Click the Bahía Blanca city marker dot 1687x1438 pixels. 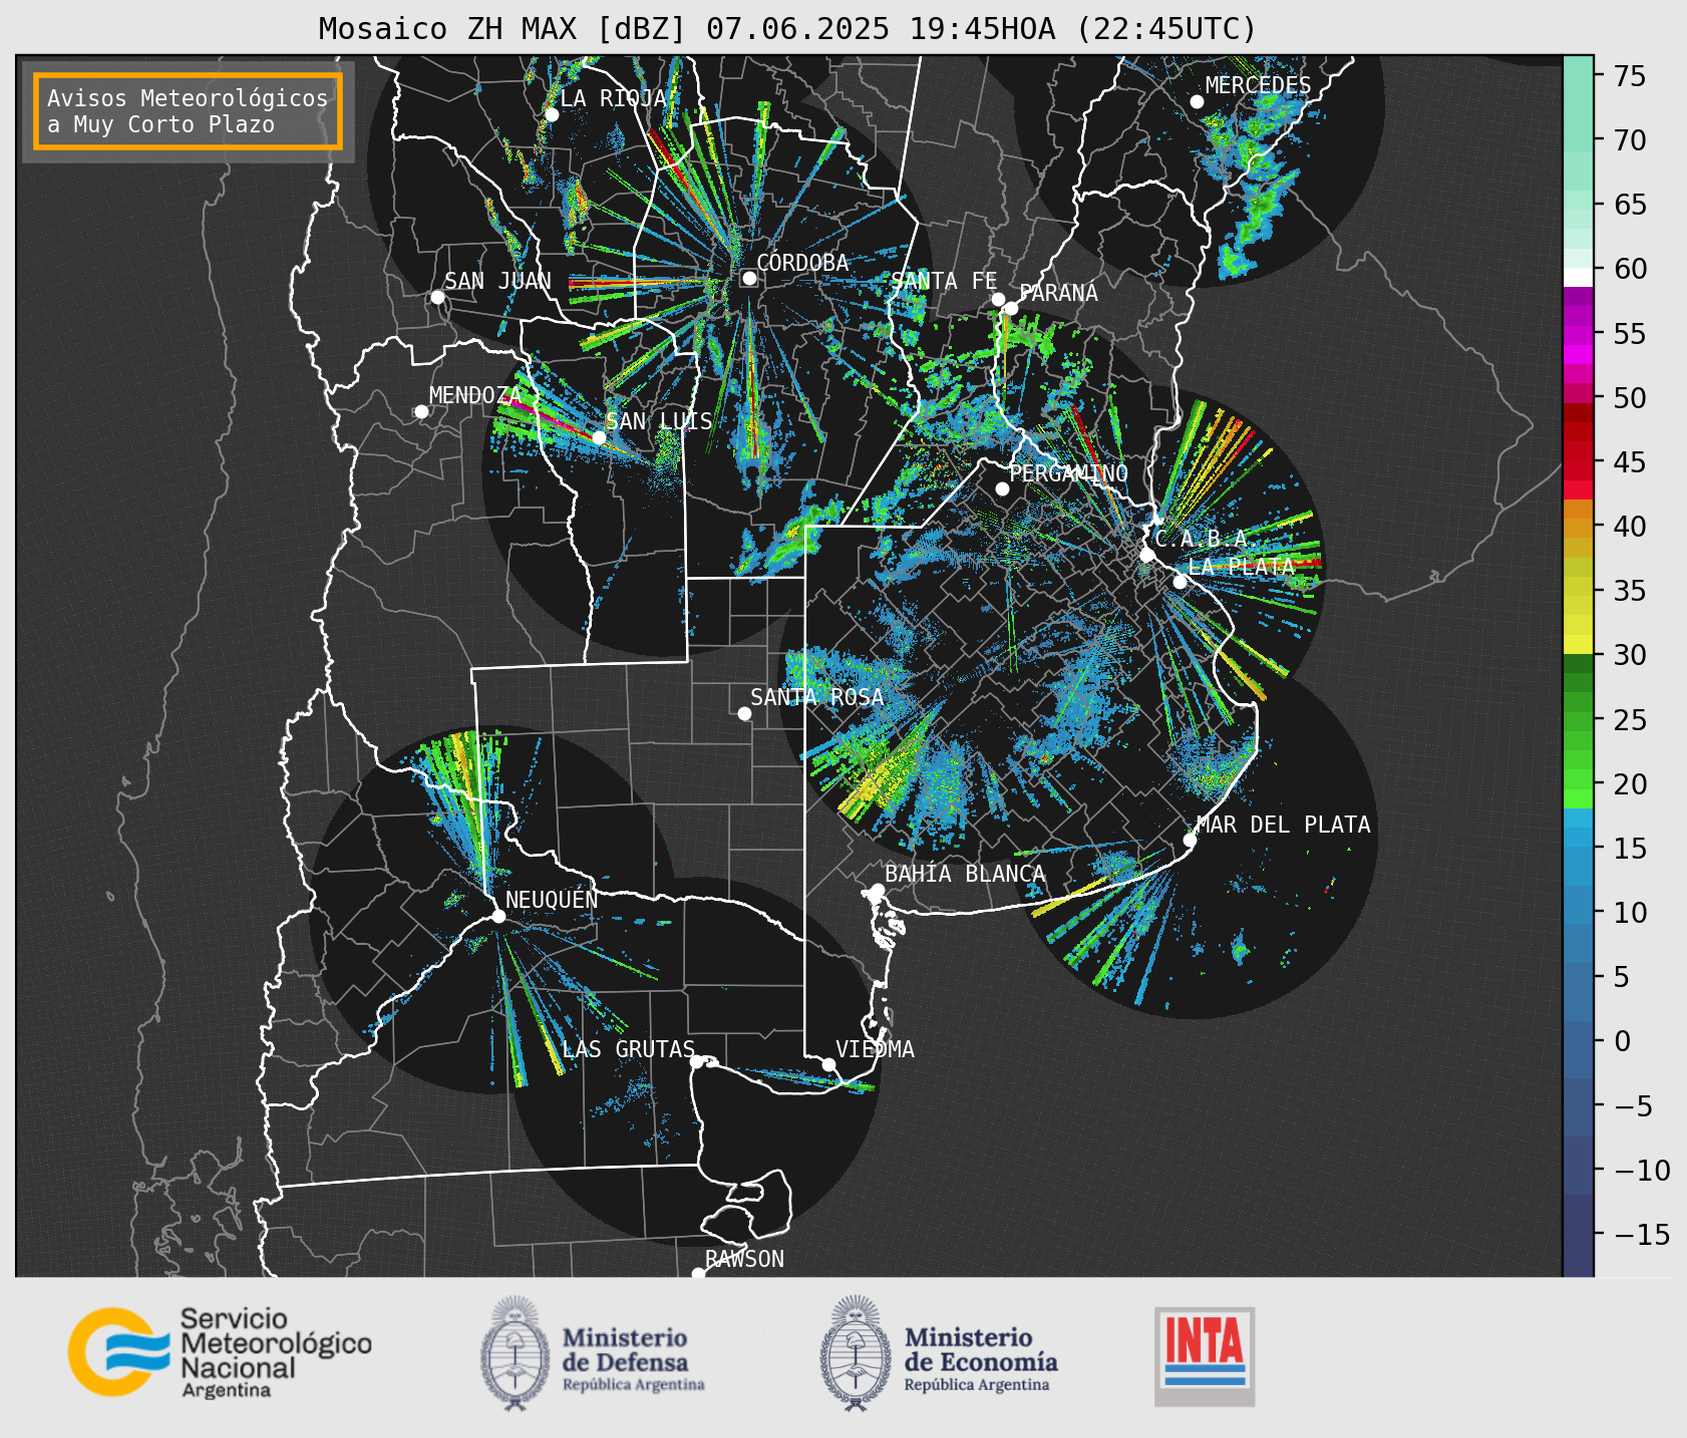point(877,890)
